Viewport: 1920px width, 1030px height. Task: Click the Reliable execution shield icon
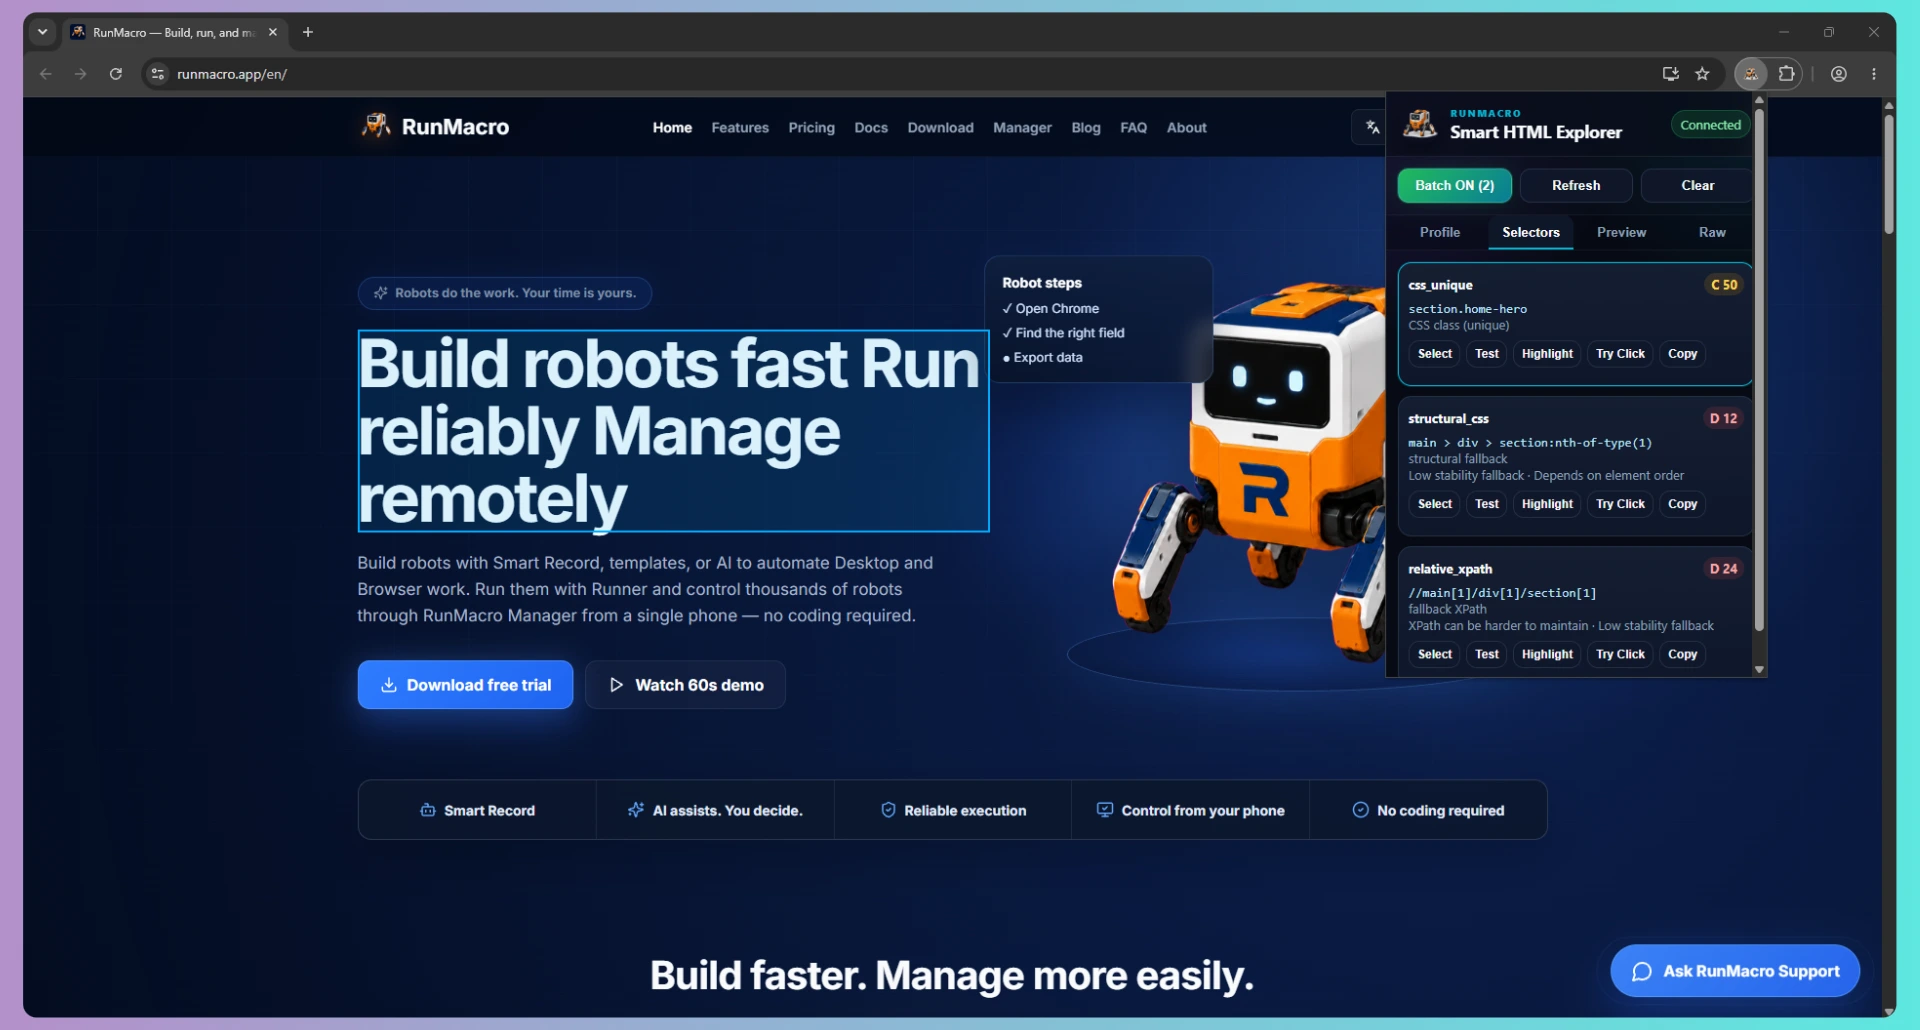coord(888,810)
